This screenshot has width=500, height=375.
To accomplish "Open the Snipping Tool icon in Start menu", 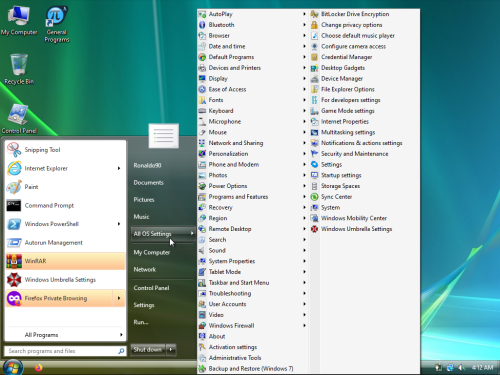I will coord(14,150).
